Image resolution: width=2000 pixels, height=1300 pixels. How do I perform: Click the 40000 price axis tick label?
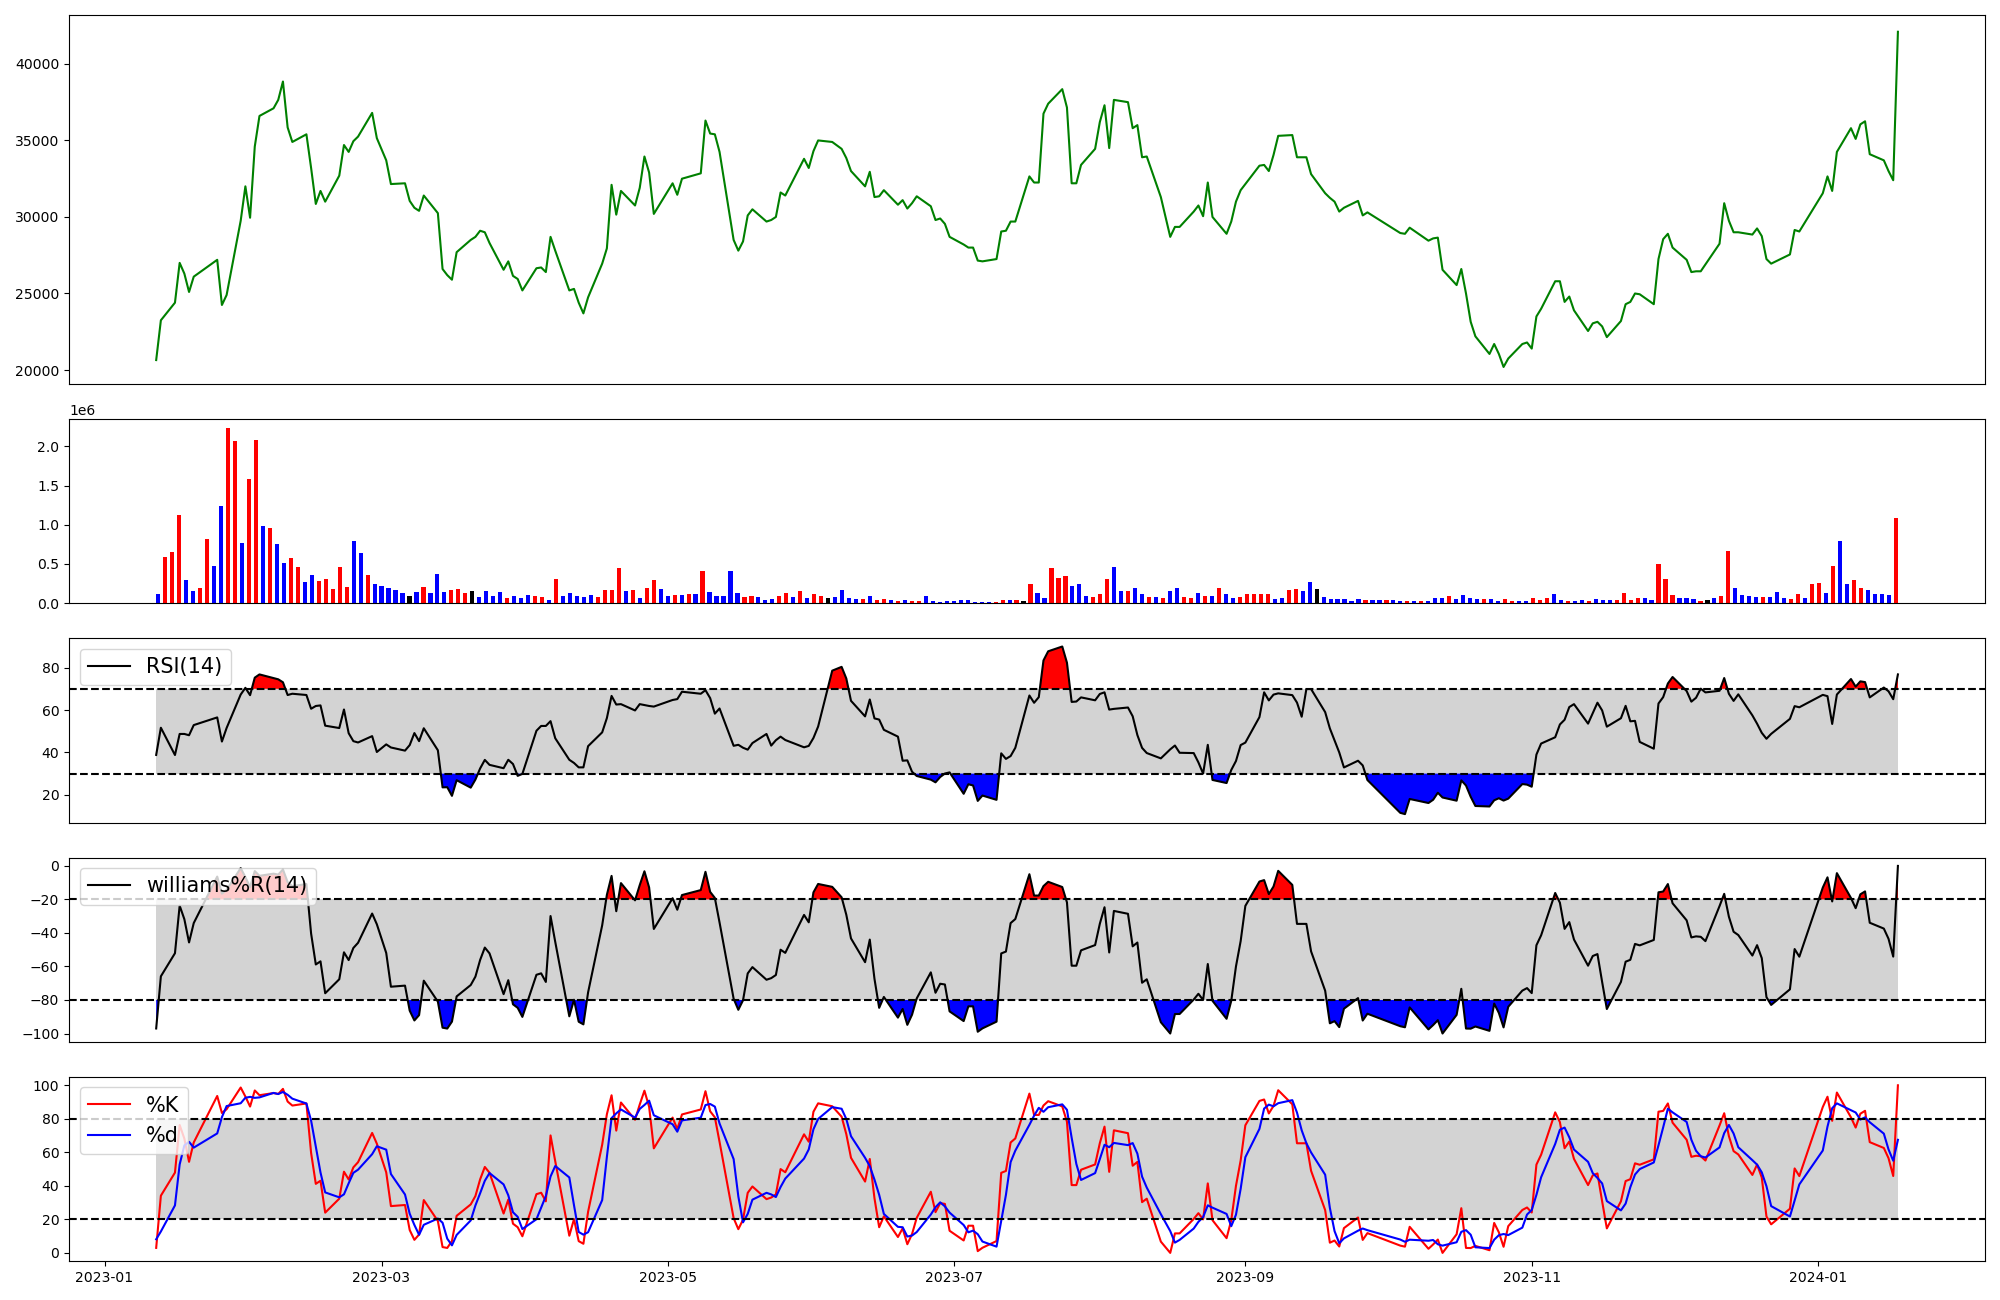(x=38, y=64)
